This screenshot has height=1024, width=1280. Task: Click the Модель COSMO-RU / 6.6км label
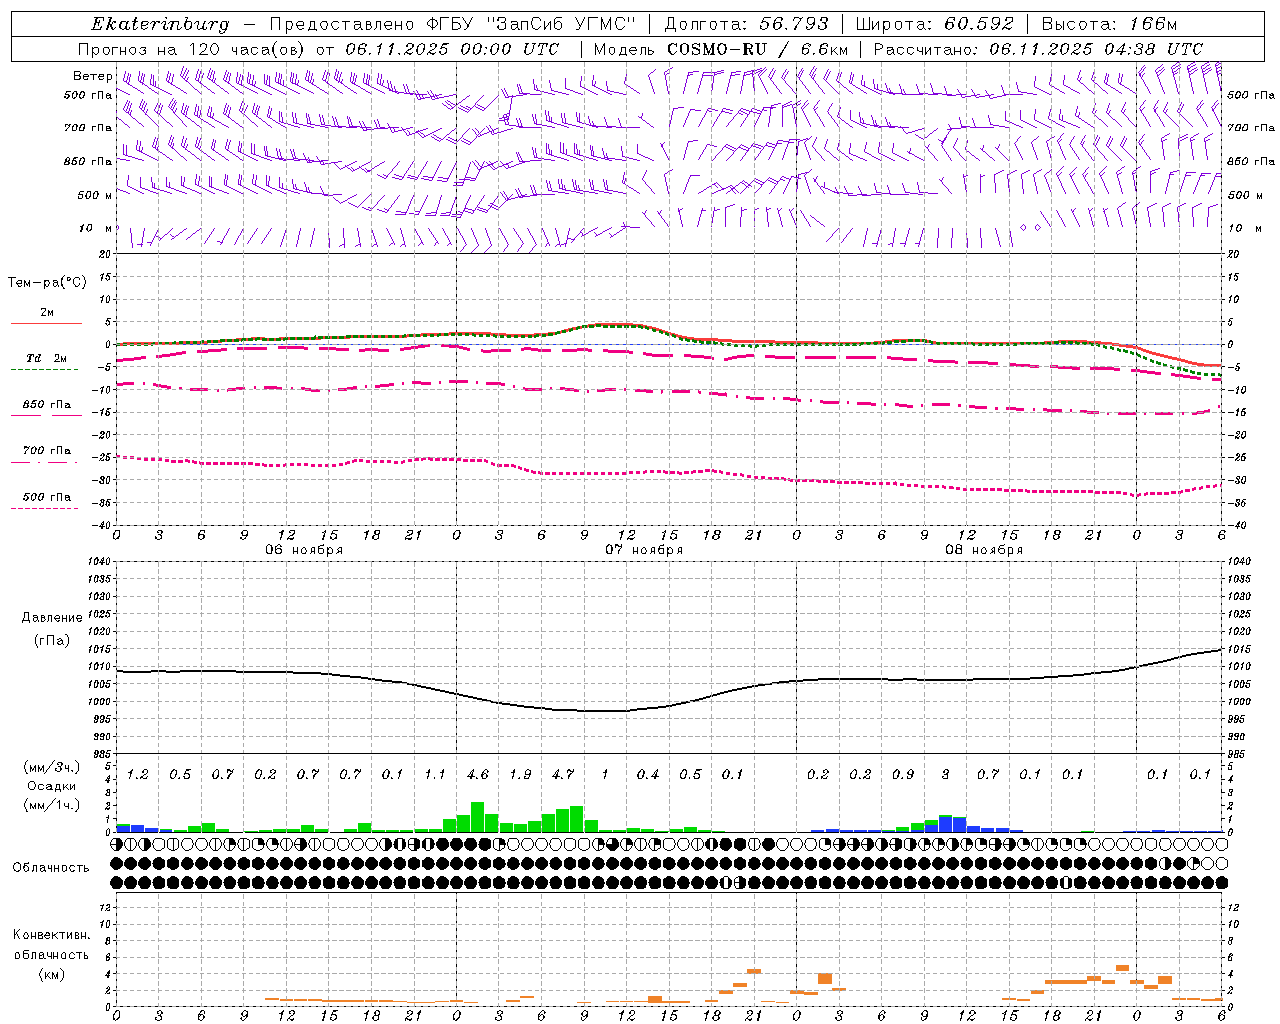(720, 49)
